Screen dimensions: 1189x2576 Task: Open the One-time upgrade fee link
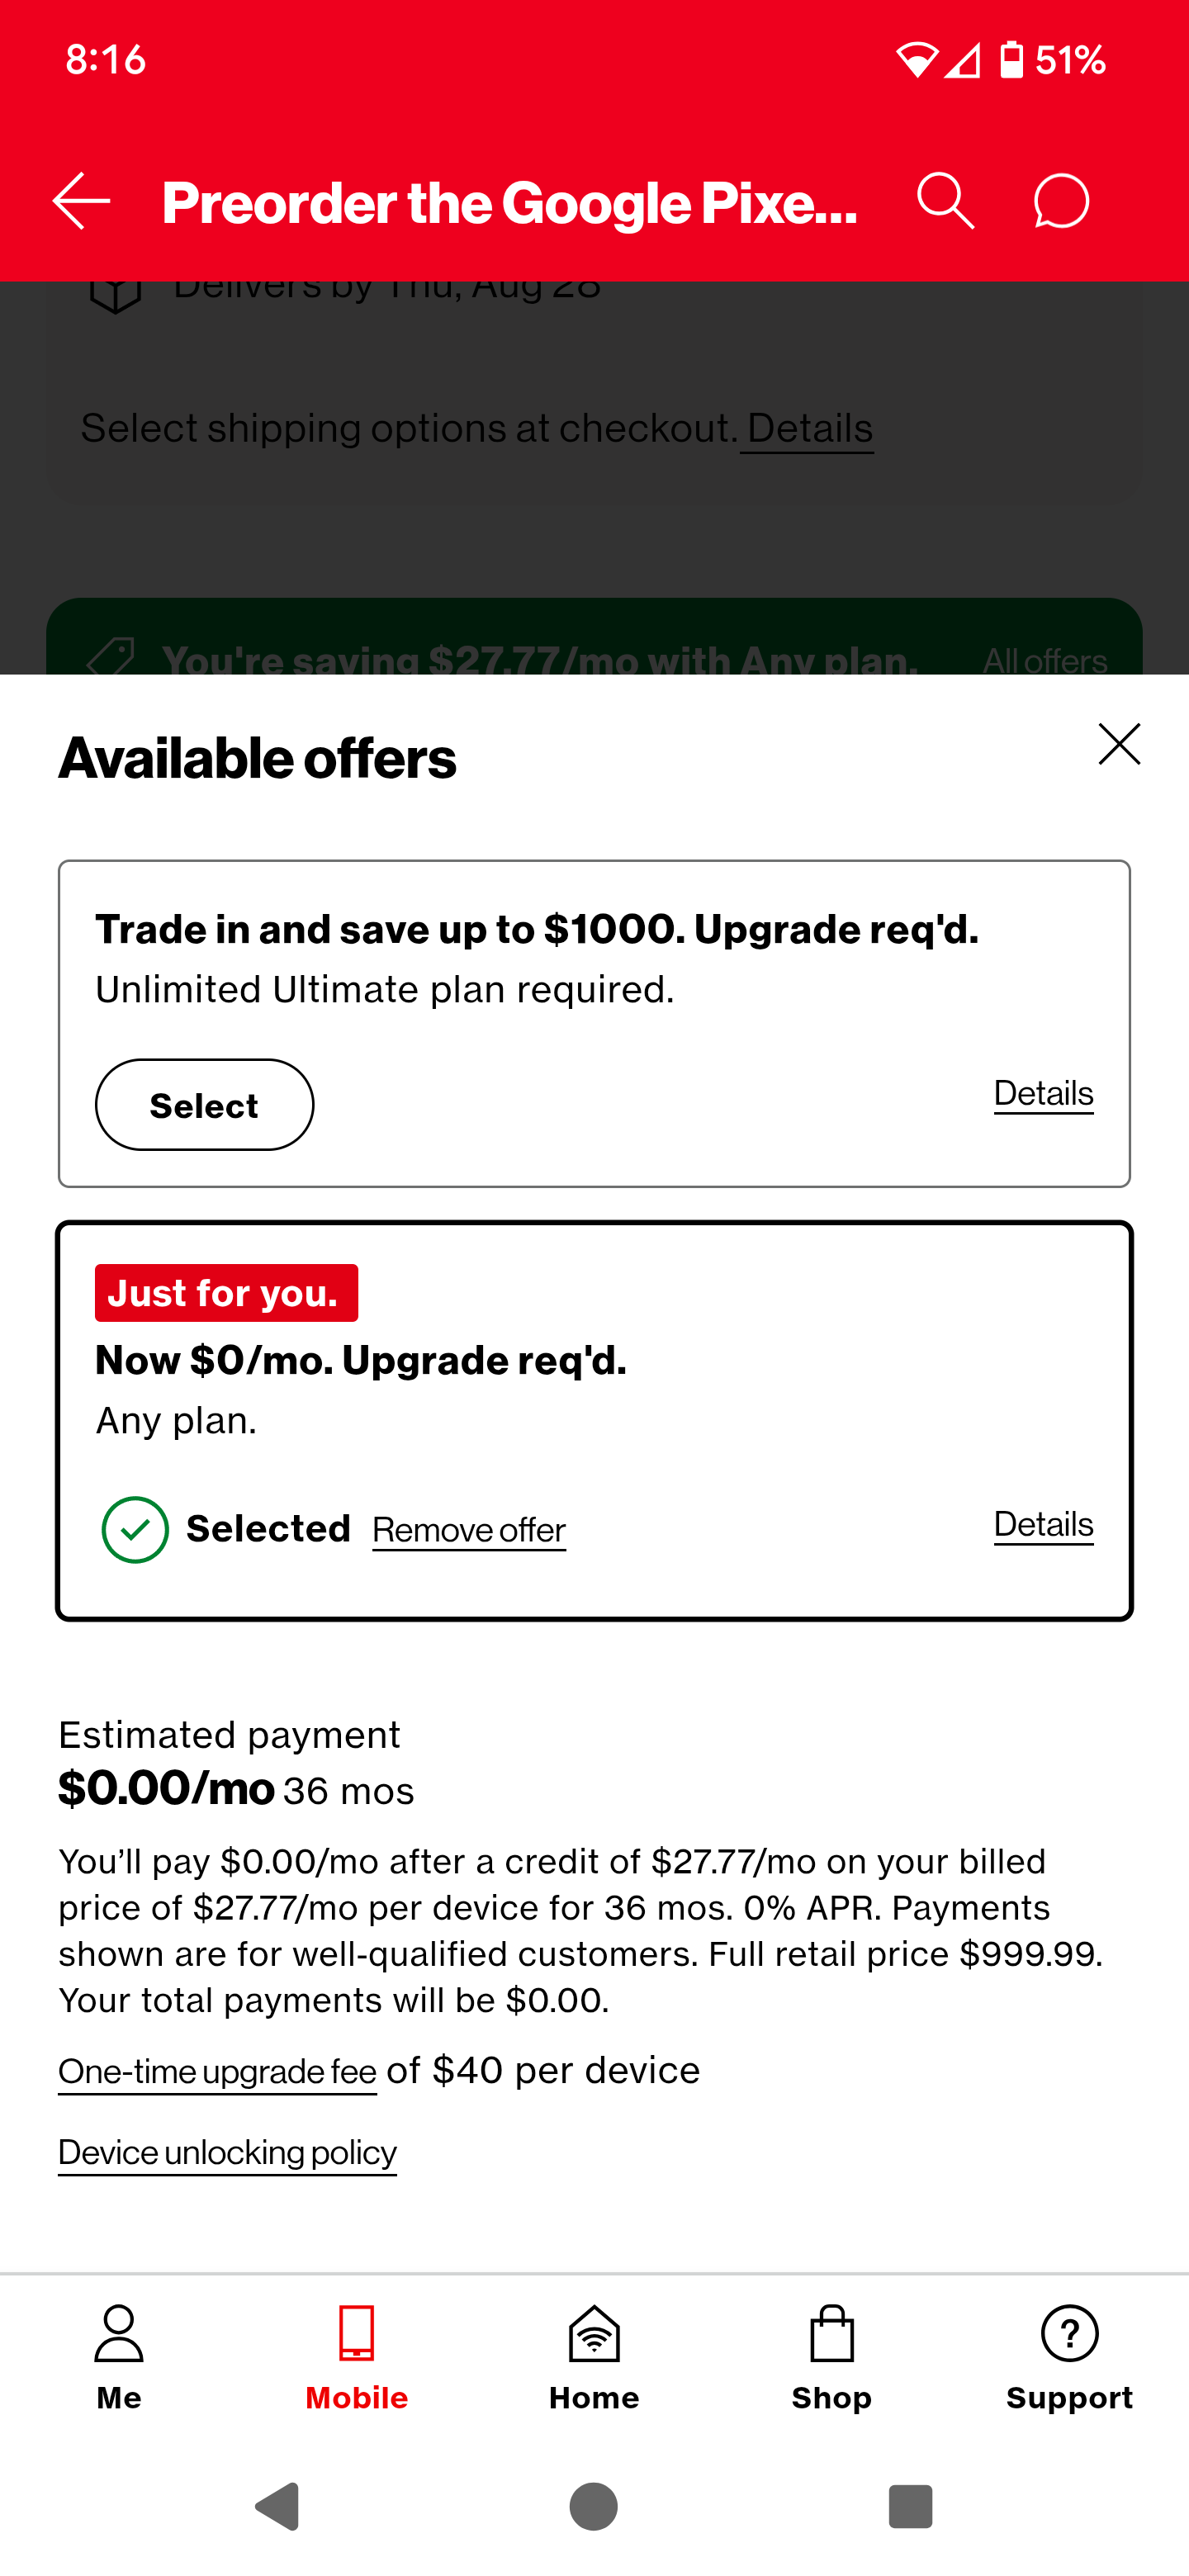point(217,2072)
